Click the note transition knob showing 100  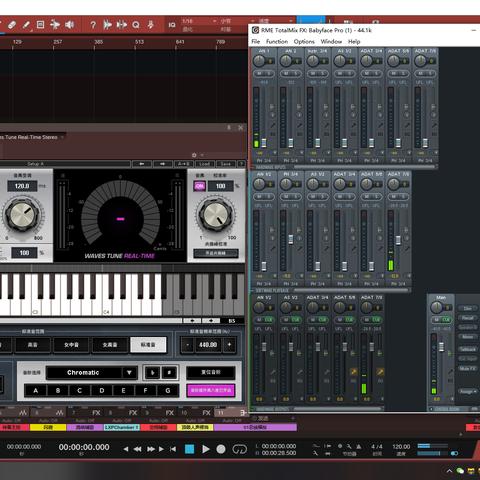coord(216,215)
